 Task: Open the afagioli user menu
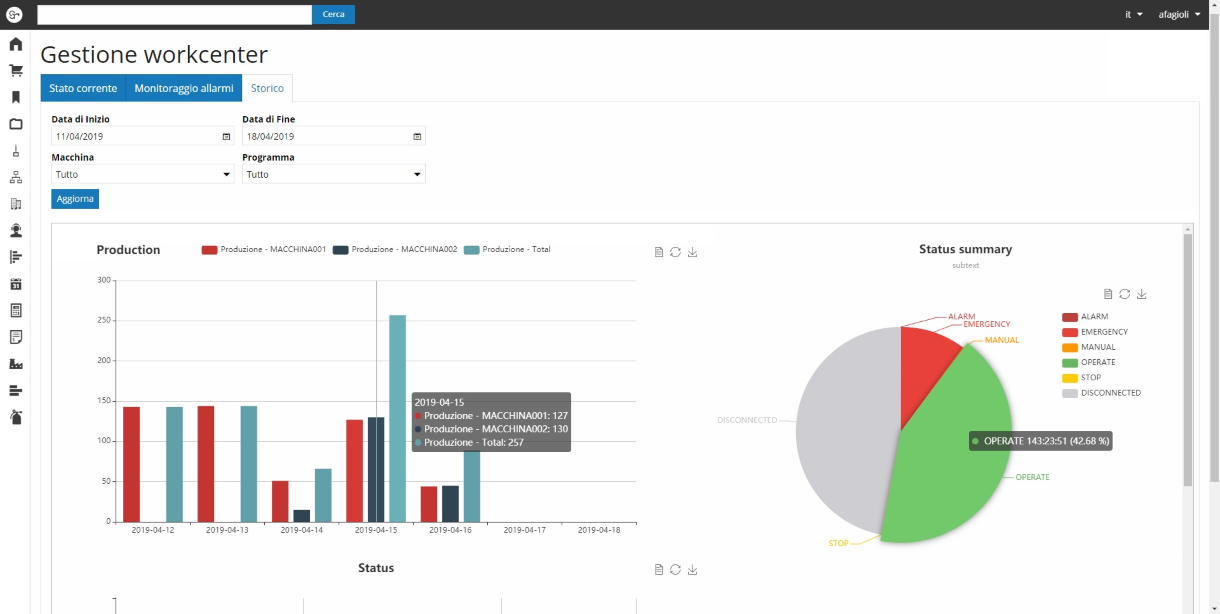tap(1179, 15)
